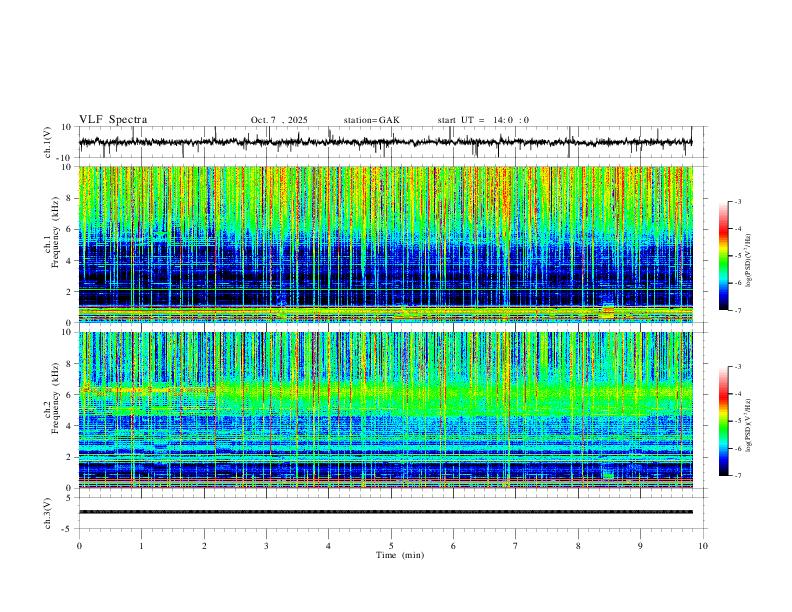The height and width of the screenshot is (612, 792).
Task: Click time axis tick label "8"
Action: [x=578, y=546]
